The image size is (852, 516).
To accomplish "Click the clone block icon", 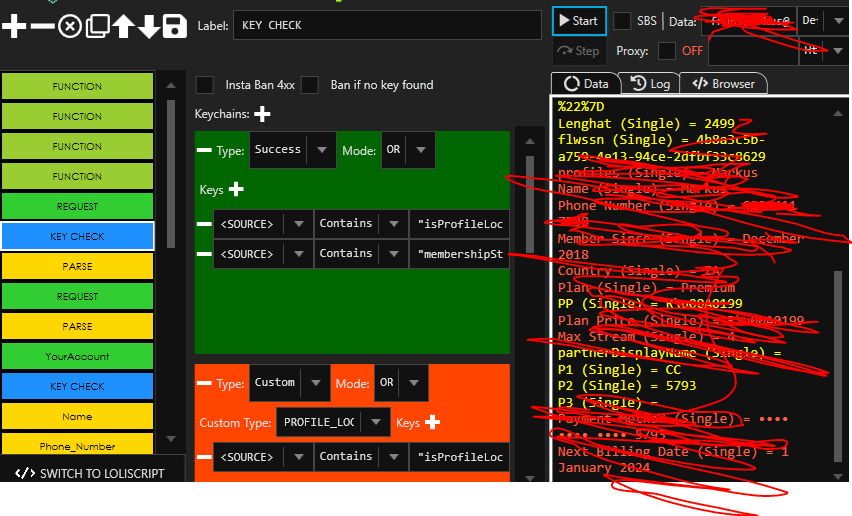I will [97, 26].
